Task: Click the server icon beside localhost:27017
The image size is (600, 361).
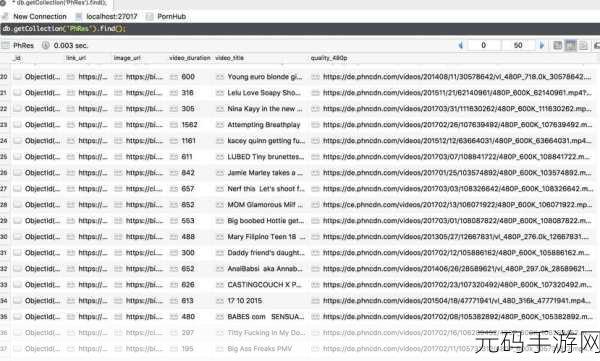Action: pos(79,16)
